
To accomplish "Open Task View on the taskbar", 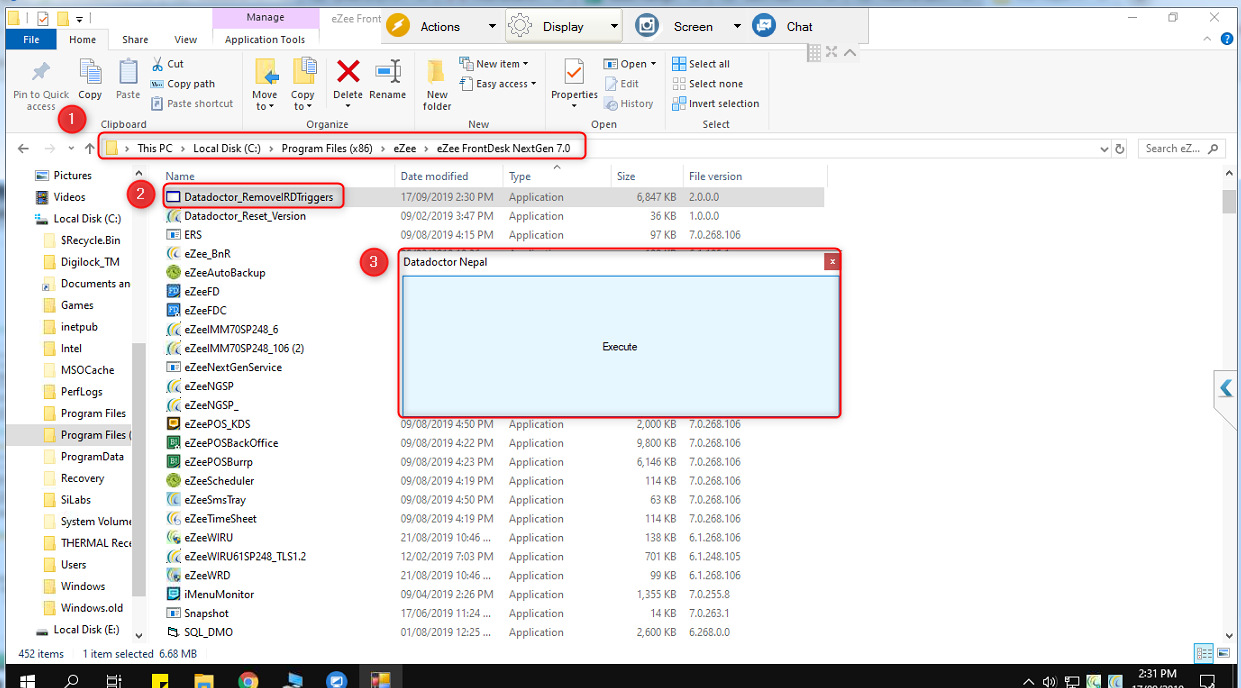I will click(x=115, y=681).
